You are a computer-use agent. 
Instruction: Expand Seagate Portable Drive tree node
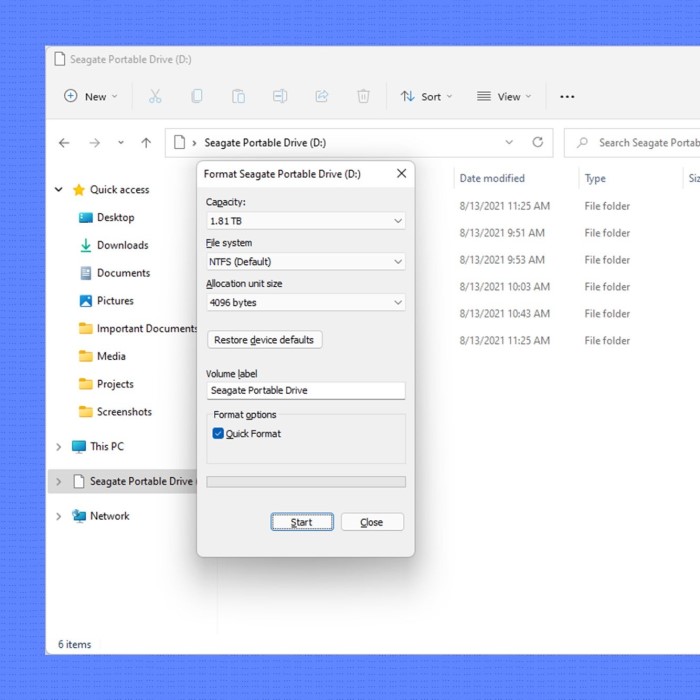coord(58,481)
